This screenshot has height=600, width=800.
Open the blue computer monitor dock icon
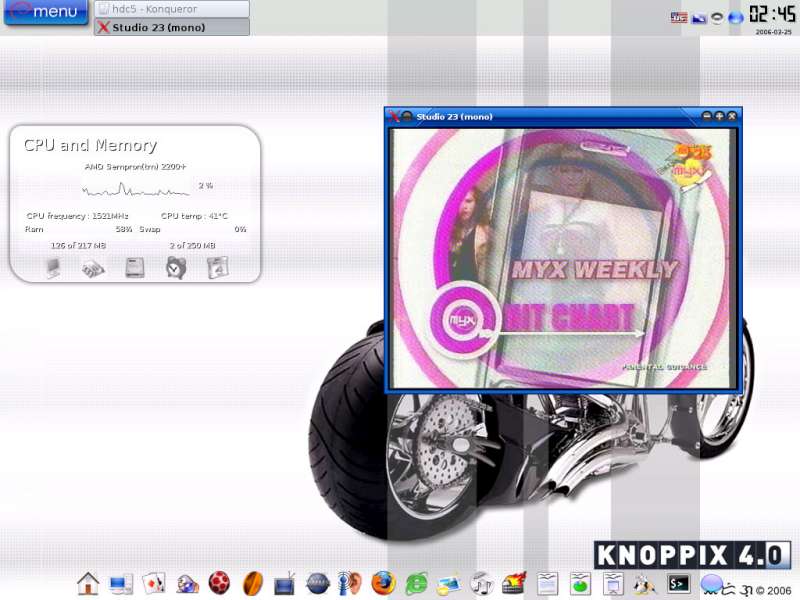click(121, 584)
